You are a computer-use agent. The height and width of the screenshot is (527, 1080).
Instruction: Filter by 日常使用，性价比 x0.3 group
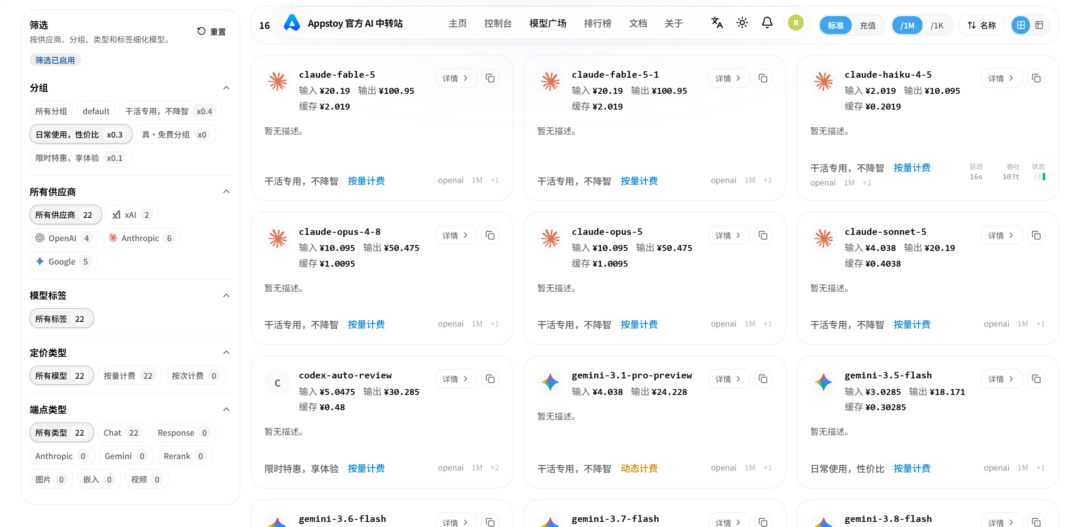[x=79, y=134]
